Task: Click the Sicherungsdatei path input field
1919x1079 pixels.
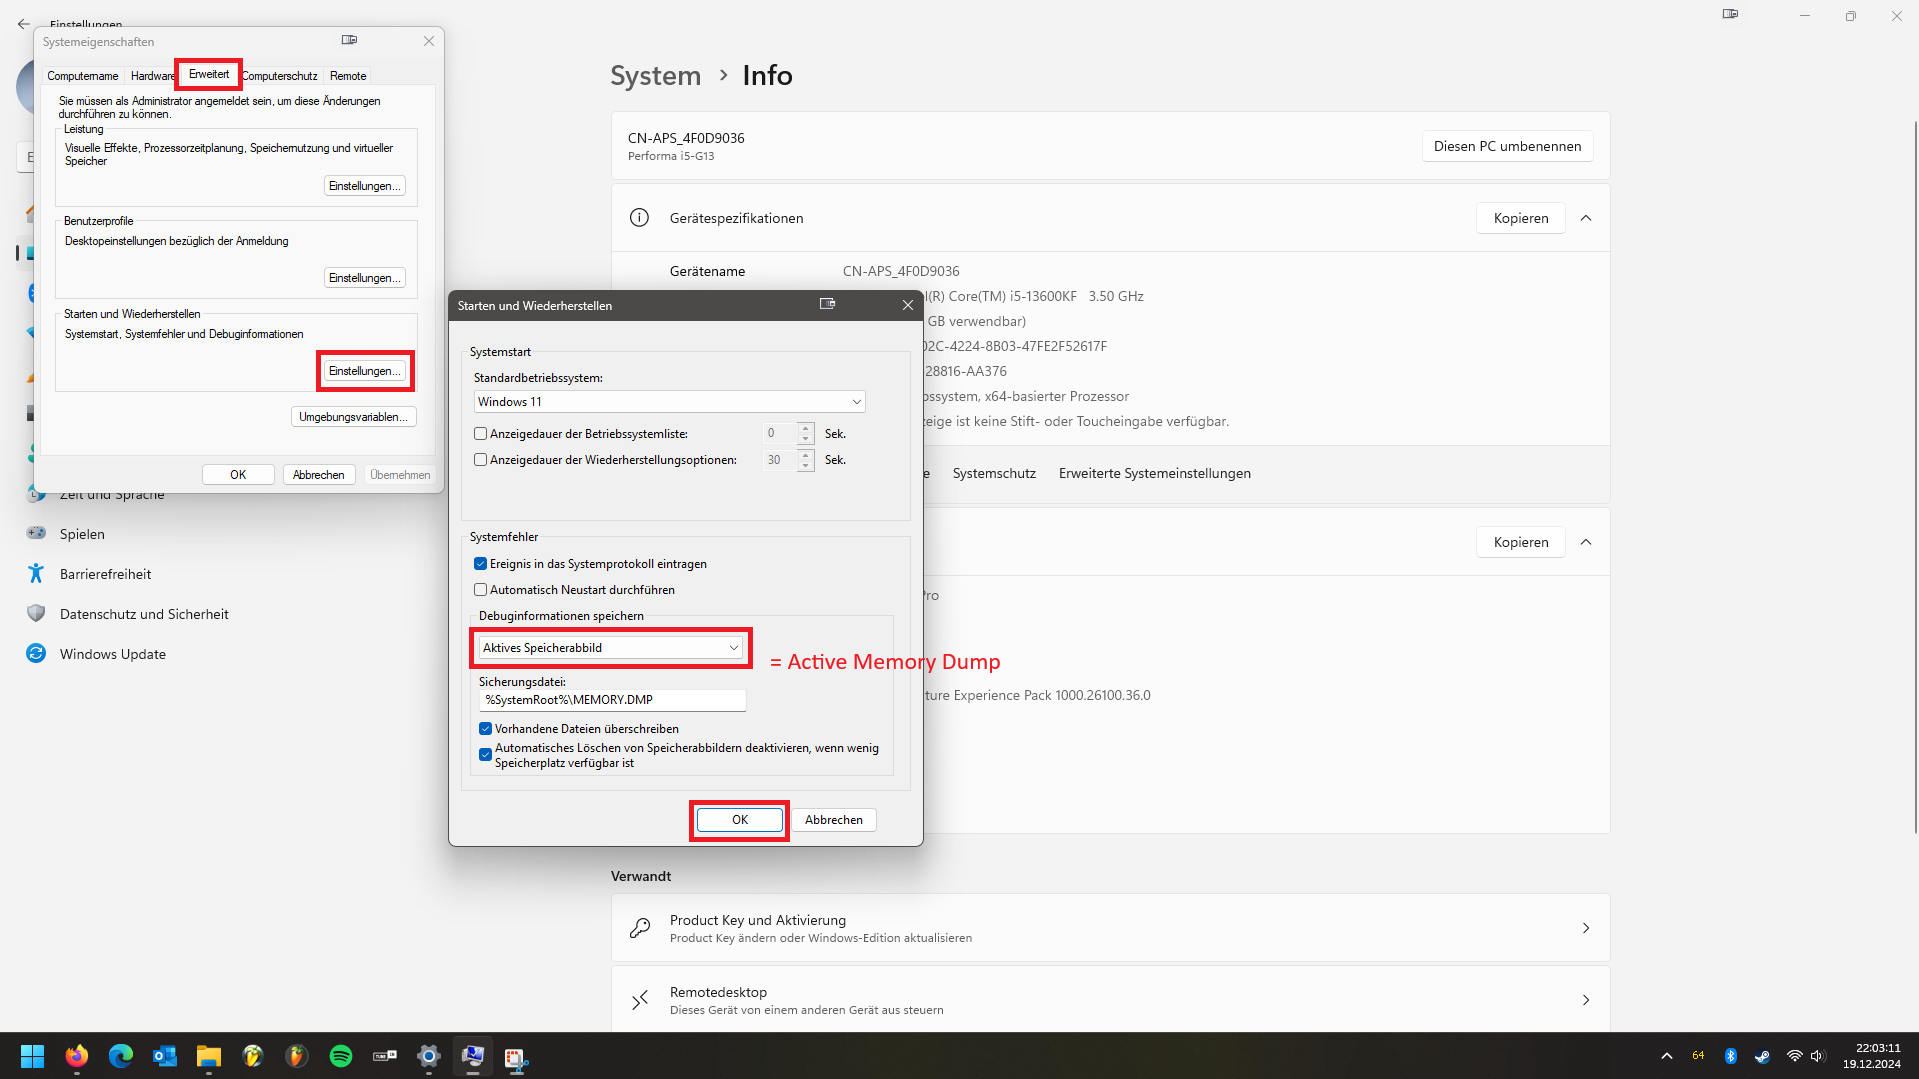Action: coord(612,700)
